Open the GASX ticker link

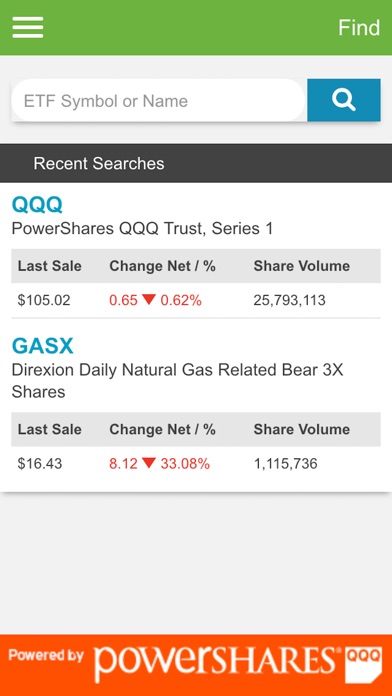42,346
